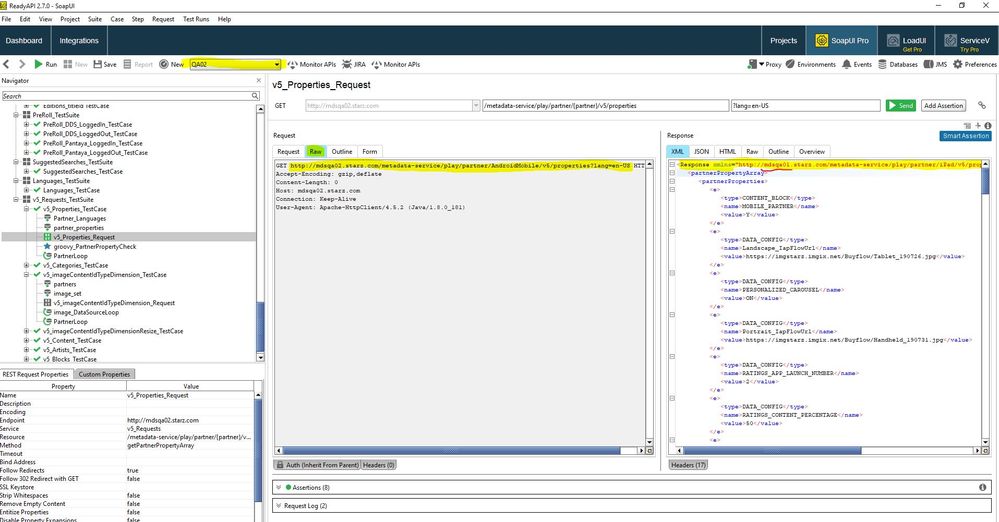This screenshot has width=999, height=522.
Task: Click the Save toolbar icon
Action: [97, 64]
